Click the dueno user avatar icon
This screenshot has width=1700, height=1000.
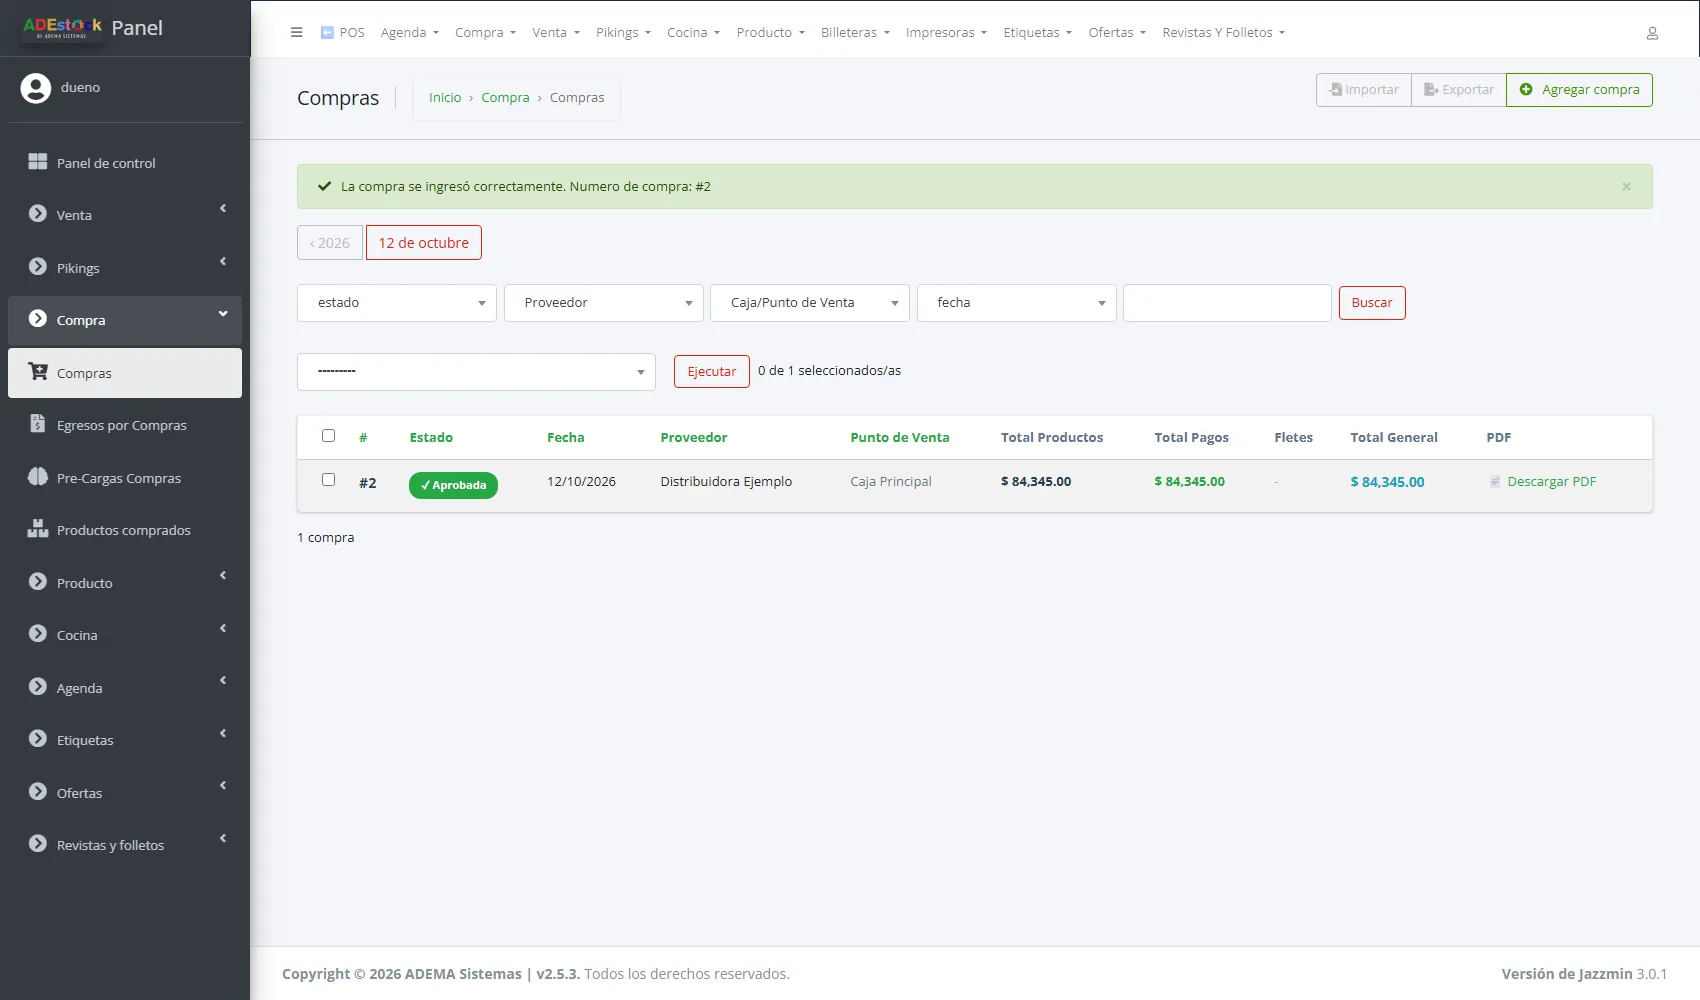click(x=36, y=88)
